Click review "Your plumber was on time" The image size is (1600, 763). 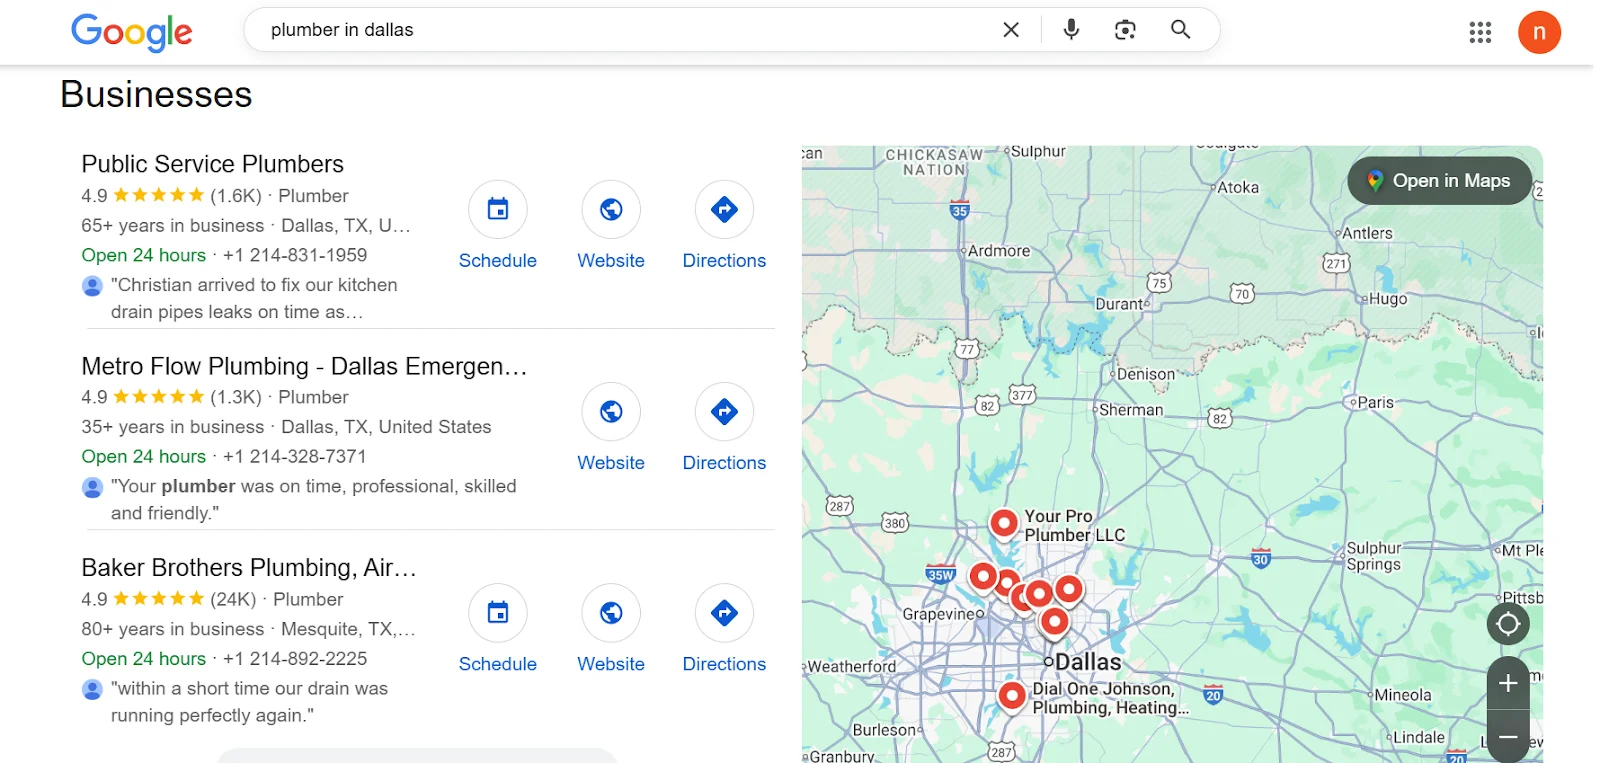click(313, 499)
